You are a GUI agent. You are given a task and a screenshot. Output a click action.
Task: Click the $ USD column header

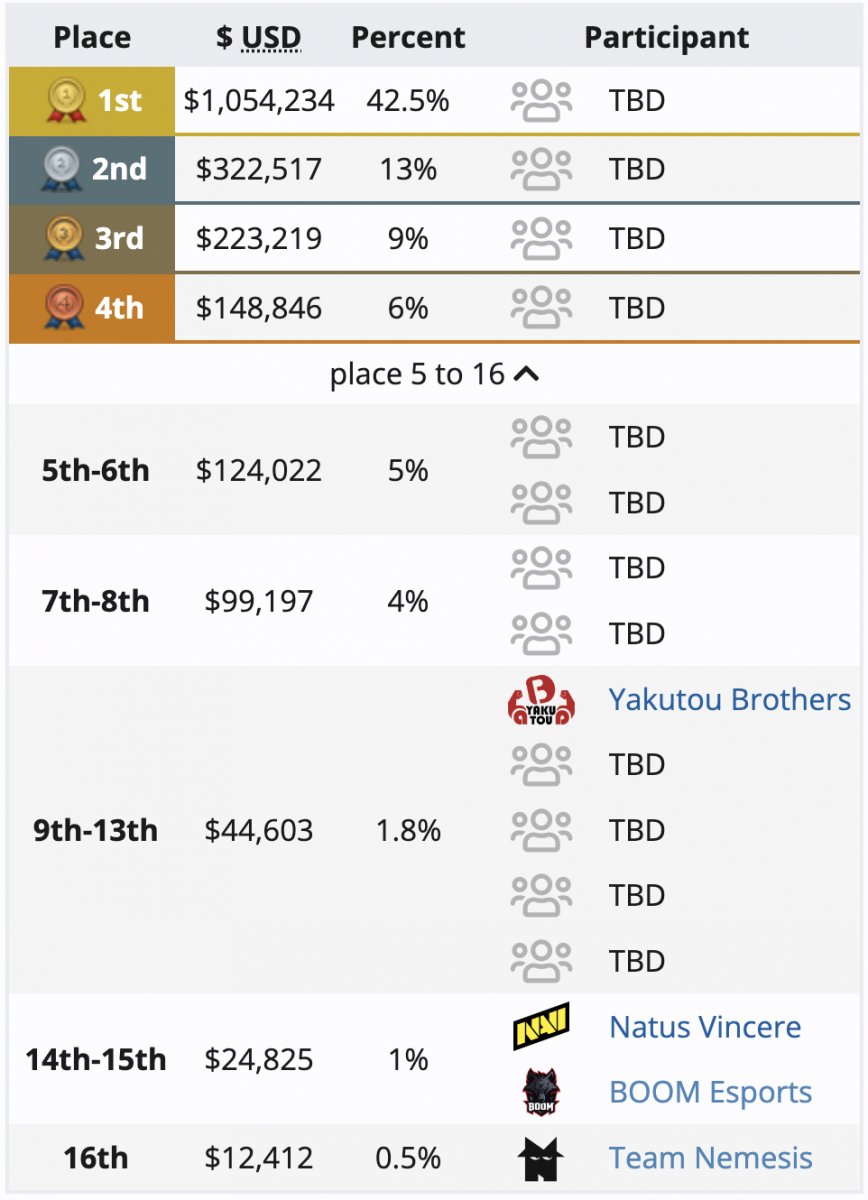tap(259, 38)
